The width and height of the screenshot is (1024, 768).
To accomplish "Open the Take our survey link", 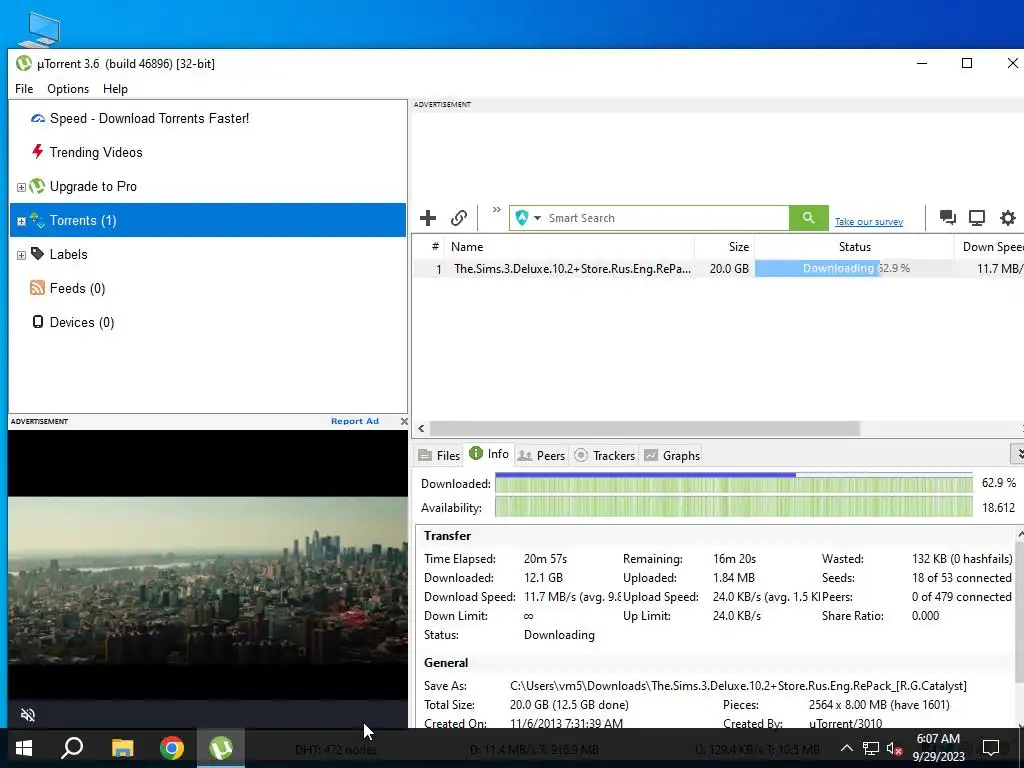I will (x=869, y=221).
